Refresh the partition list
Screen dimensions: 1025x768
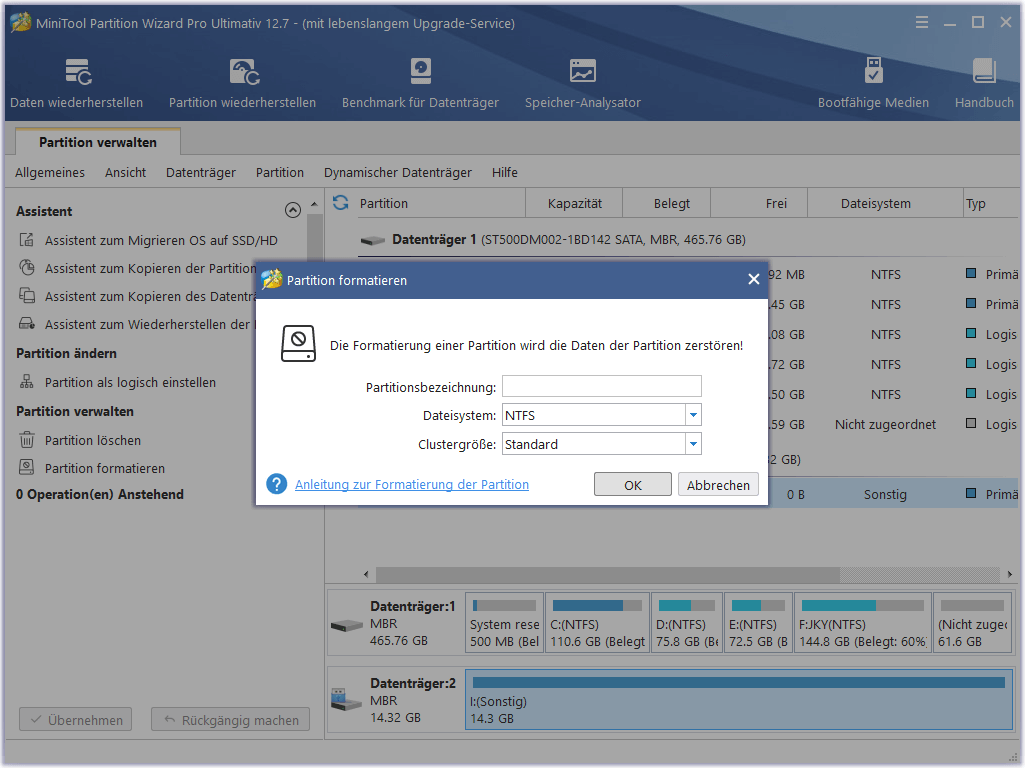(x=340, y=202)
